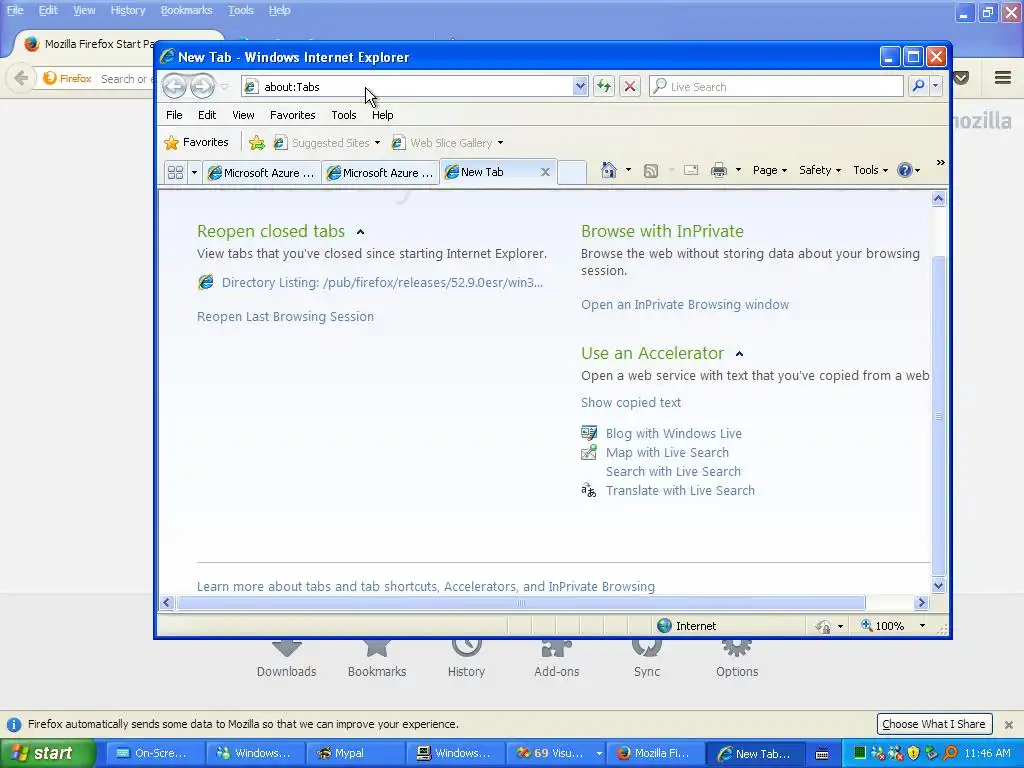
Task: Open the Web Slice Gallery dropdown
Action: coord(500,143)
